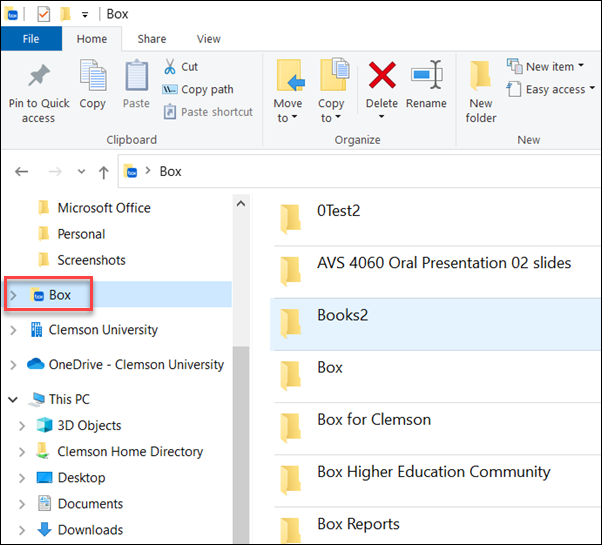Click the Pin to Quick access icon
Image resolution: width=602 pixels, height=545 pixels.
pyautogui.click(x=39, y=75)
